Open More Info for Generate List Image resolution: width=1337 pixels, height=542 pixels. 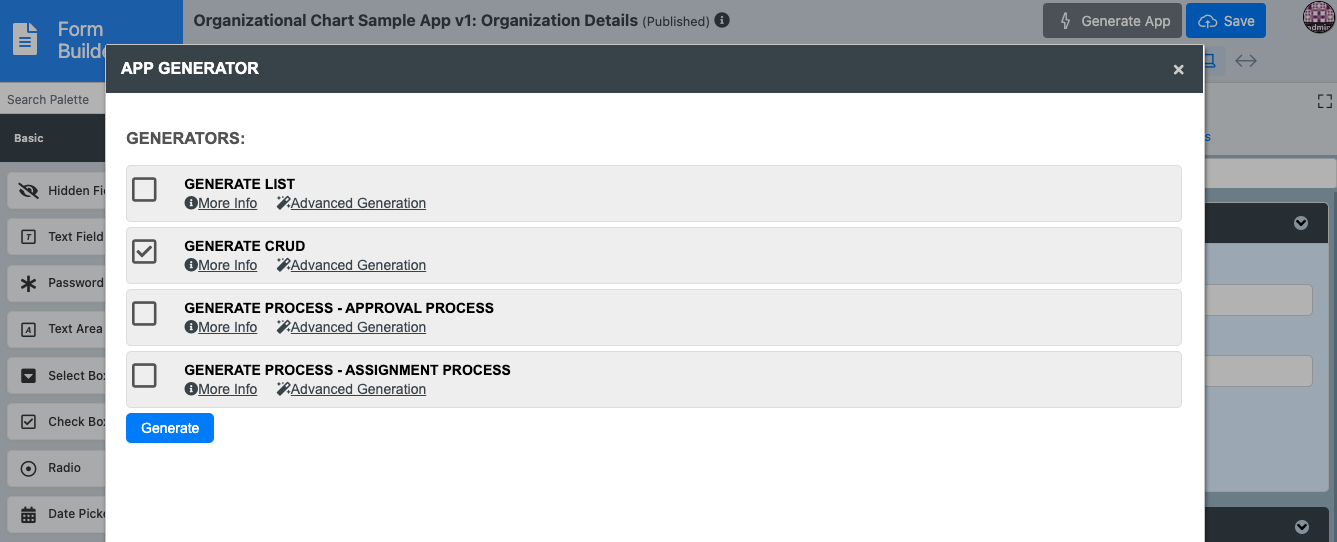click(221, 203)
